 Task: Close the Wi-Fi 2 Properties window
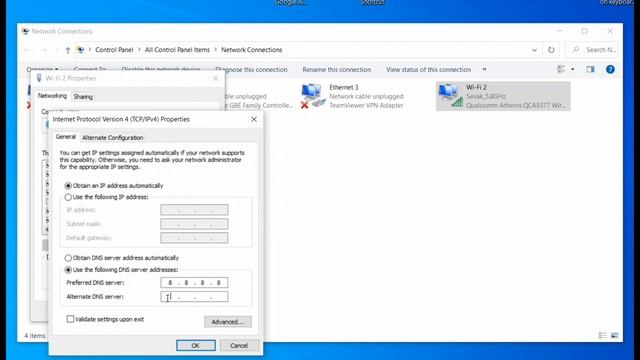tap(216, 78)
